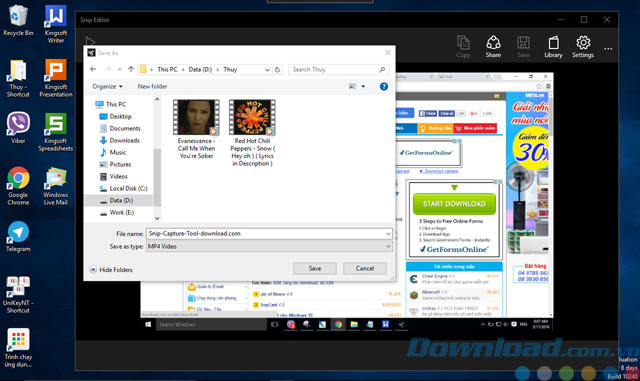The image size is (640, 381).
Task: Open Kingsoft Writer desktop icon
Action: coord(56,24)
